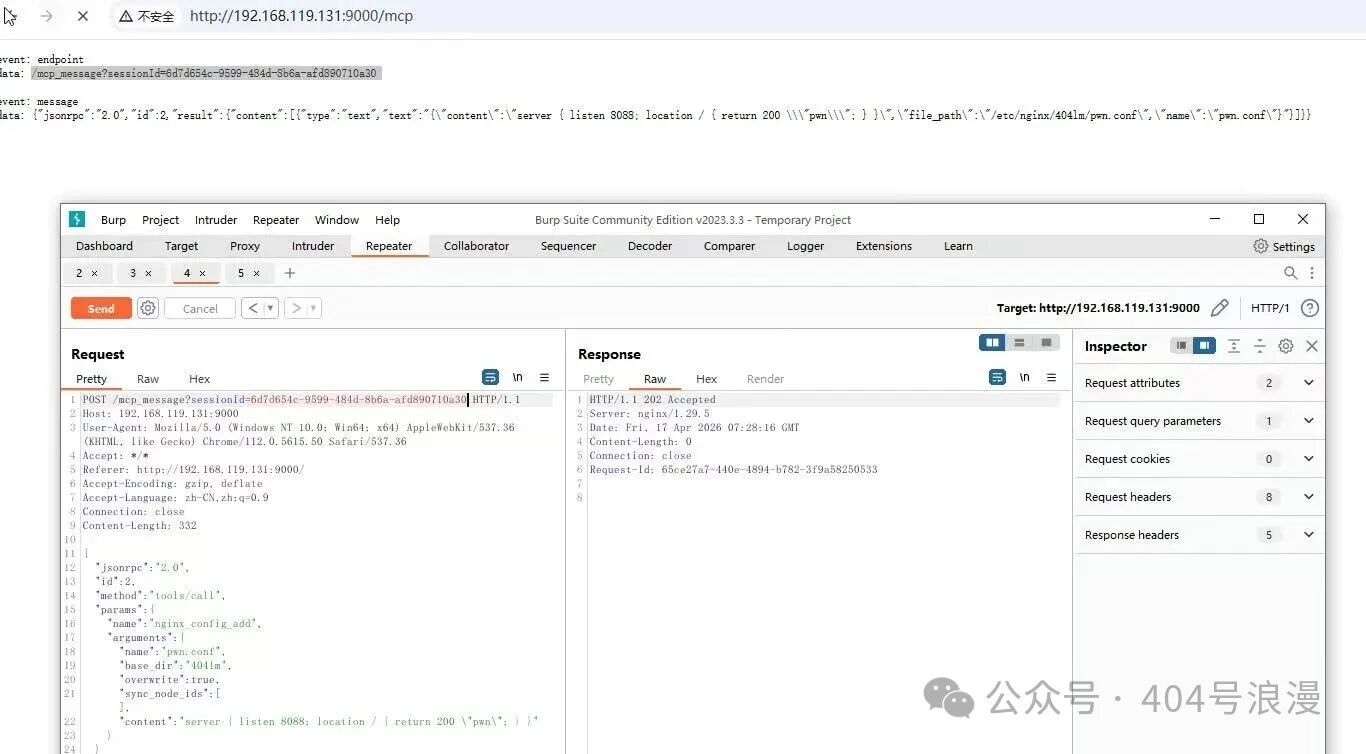The width and height of the screenshot is (1366, 754).
Task: Open the Project menu
Action: tap(160, 220)
